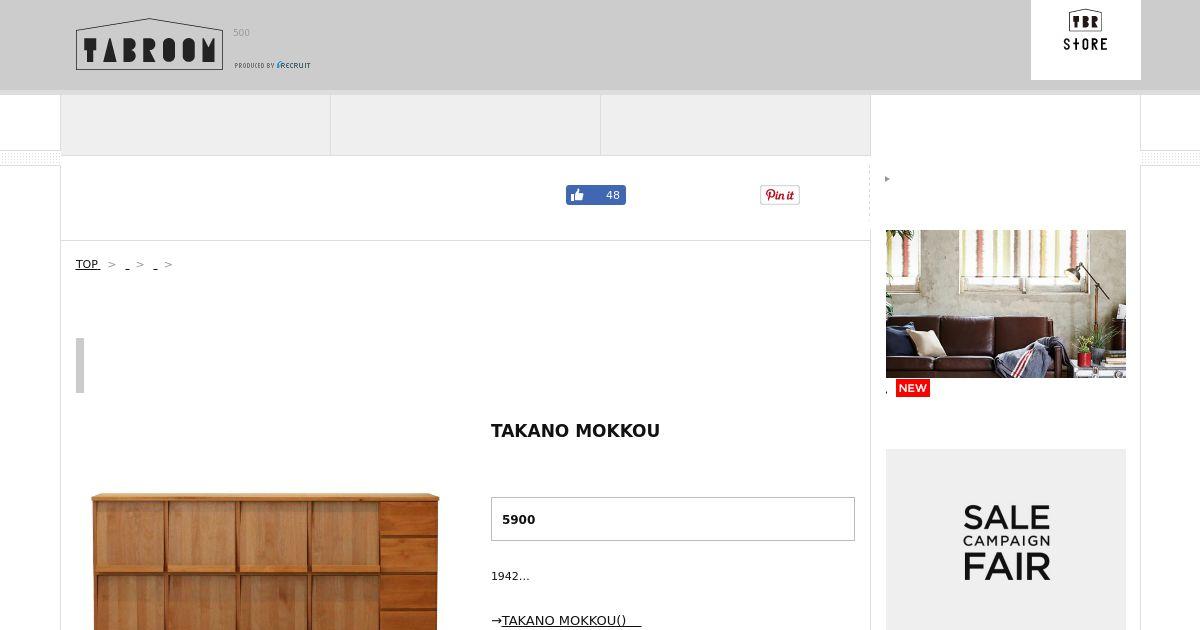Click the TAKANO MOKKOU brand heading

tap(575, 431)
